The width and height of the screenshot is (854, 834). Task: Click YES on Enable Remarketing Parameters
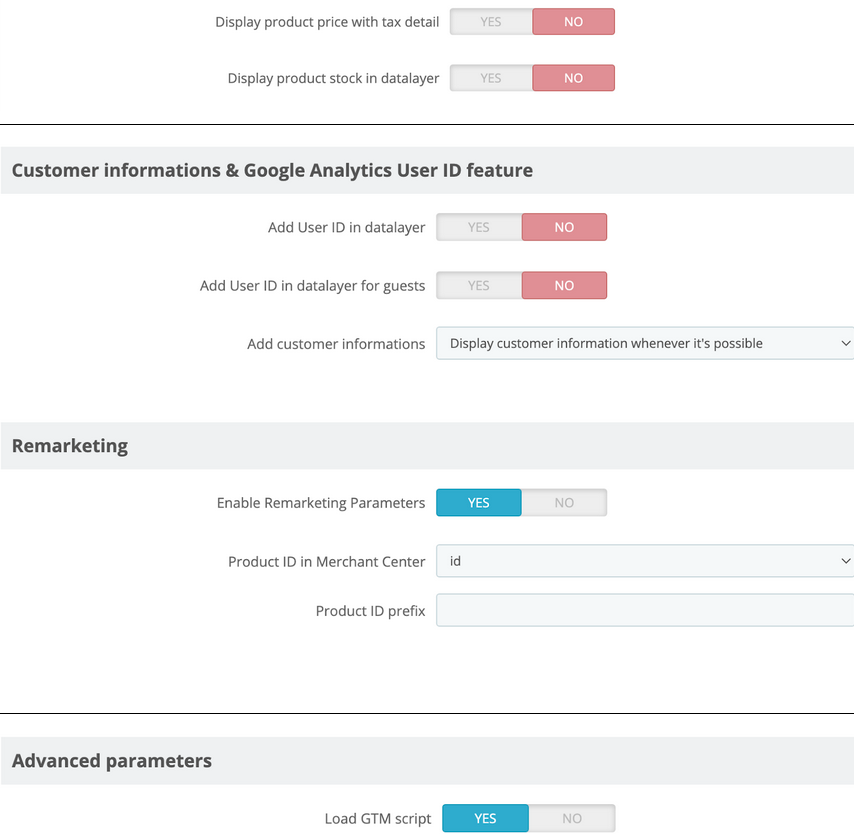coord(479,503)
